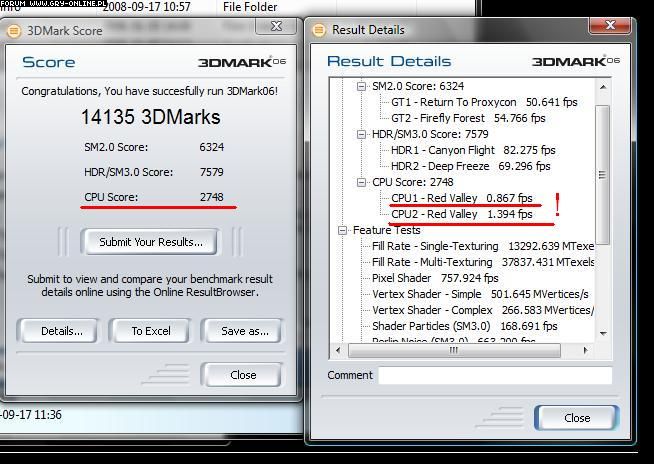Select Fill Rate - Single-Texturing row
This screenshot has height=464, width=654.
point(483,246)
